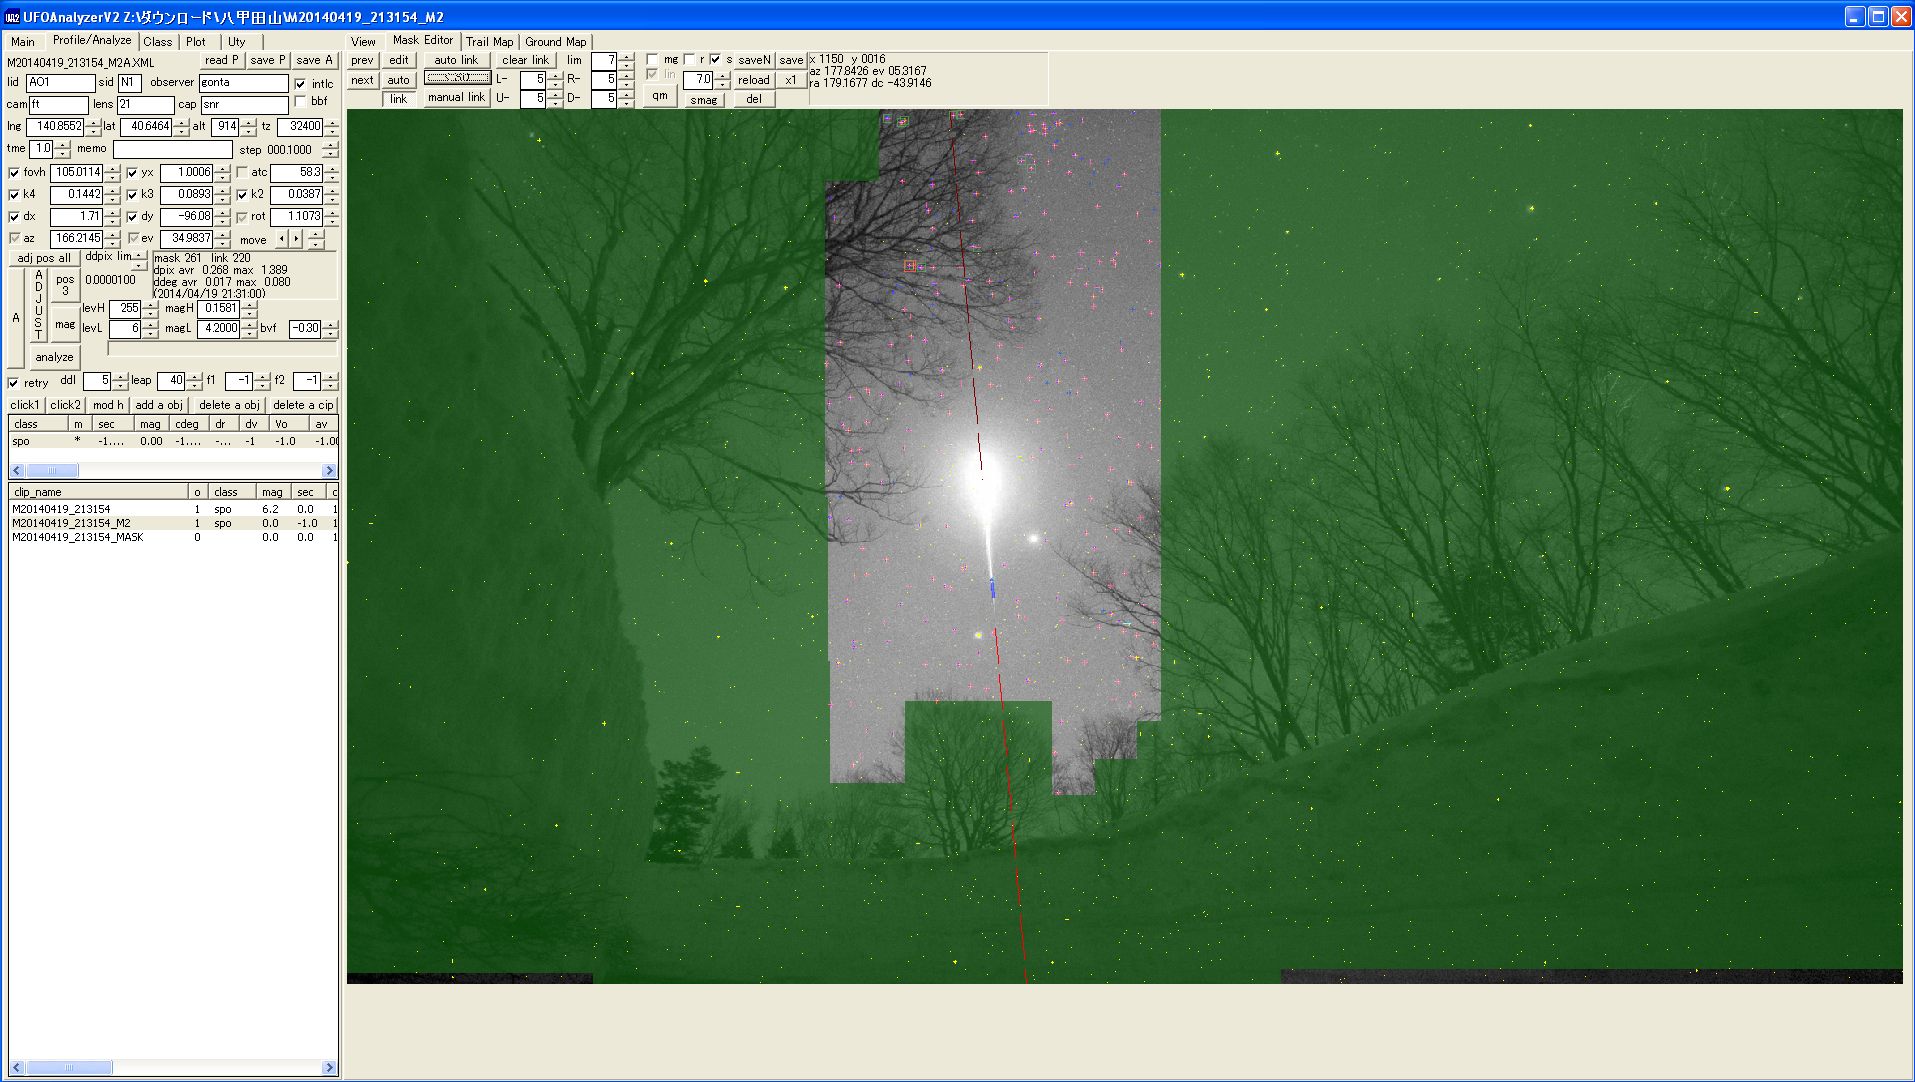Open the Ground Map tab
This screenshot has height=1082, width=1915.
coord(555,42)
